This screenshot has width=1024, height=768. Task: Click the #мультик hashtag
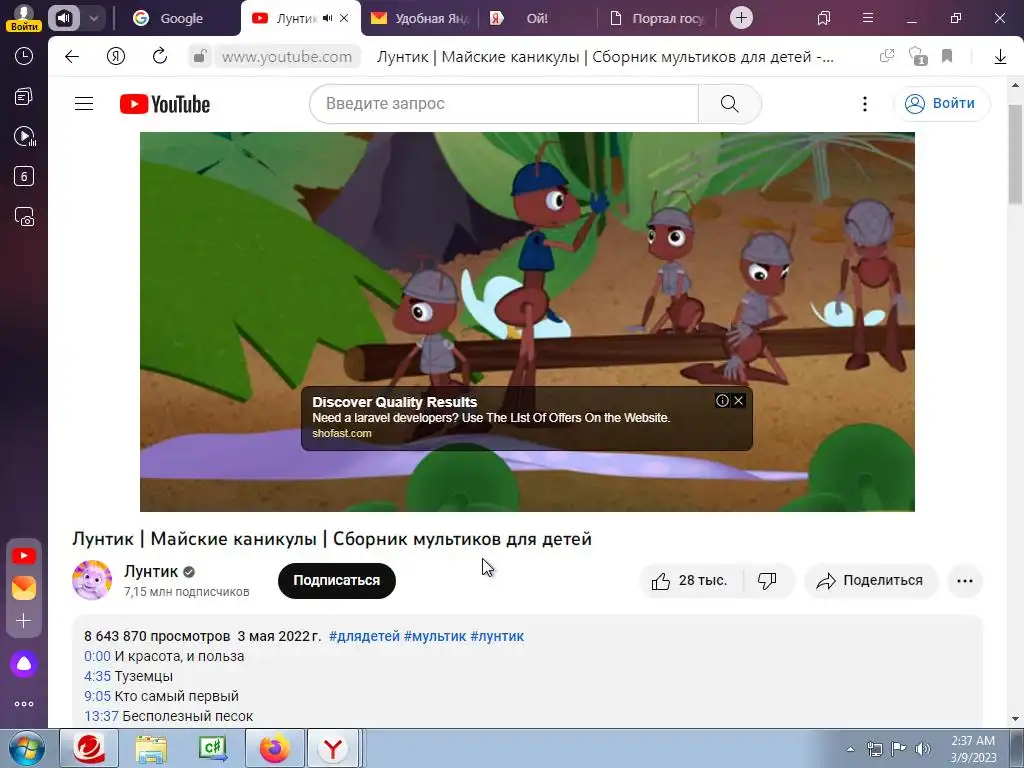(435, 636)
